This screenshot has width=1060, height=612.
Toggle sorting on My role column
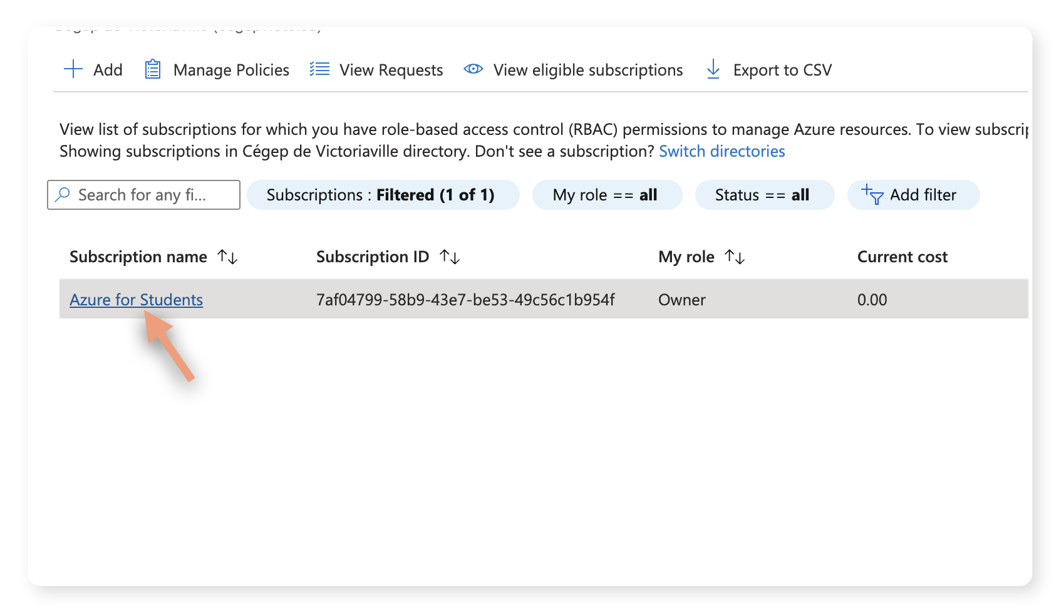(736, 256)
